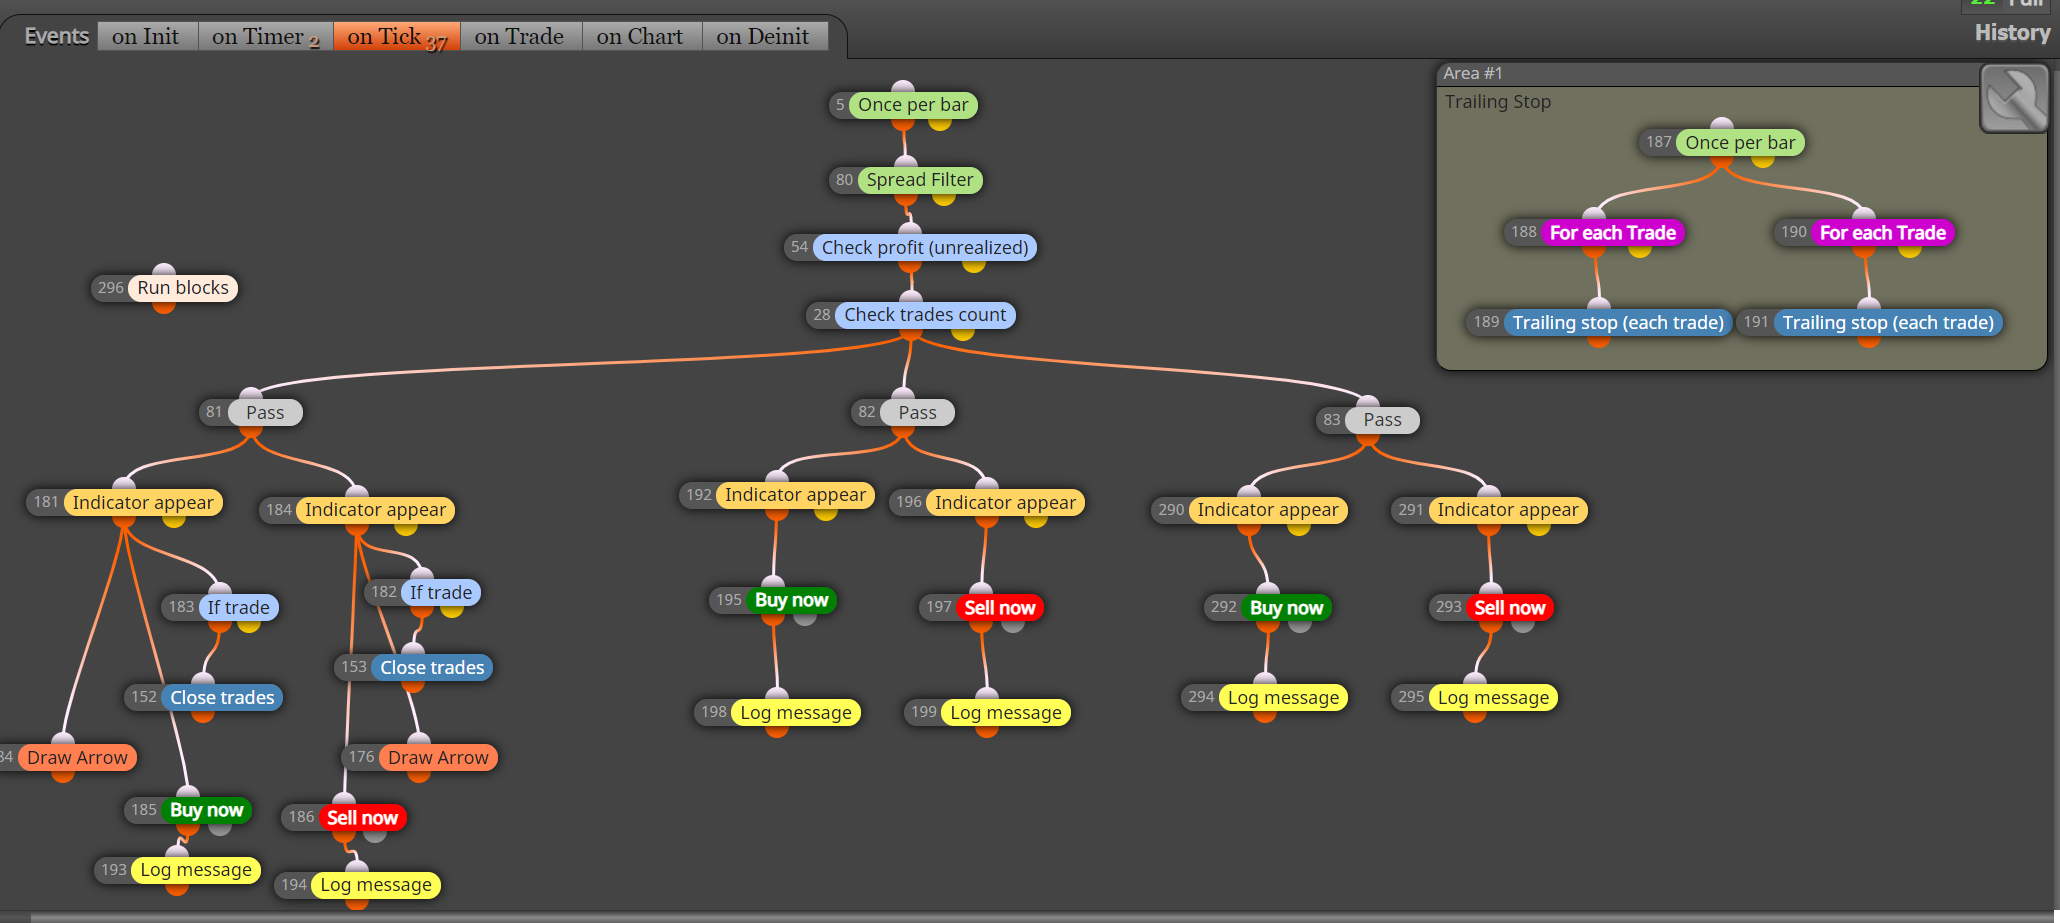The image size is (2060, 923).
Task: Click the gray output dot of Sell now 197
Action: click(1013, 626)
